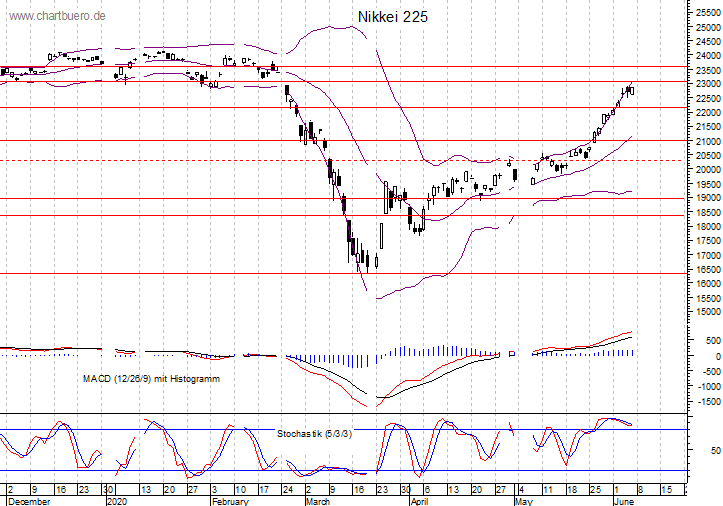Select the 25500 price axis label
723x506 pixels.
pyautogui.click(x=708, y=13)
